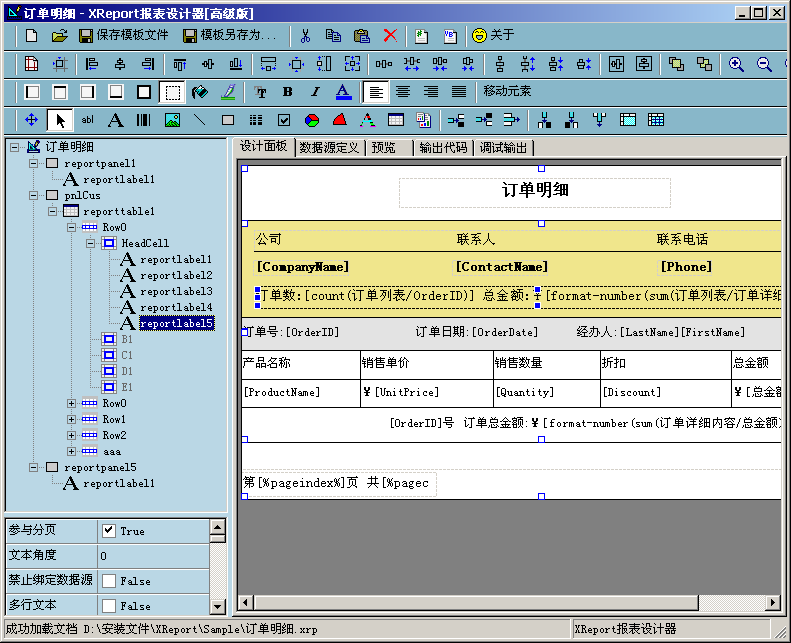791x643 pixels.
Task: Switch to the 数据源定义 tab
Action: coord(328,148)
